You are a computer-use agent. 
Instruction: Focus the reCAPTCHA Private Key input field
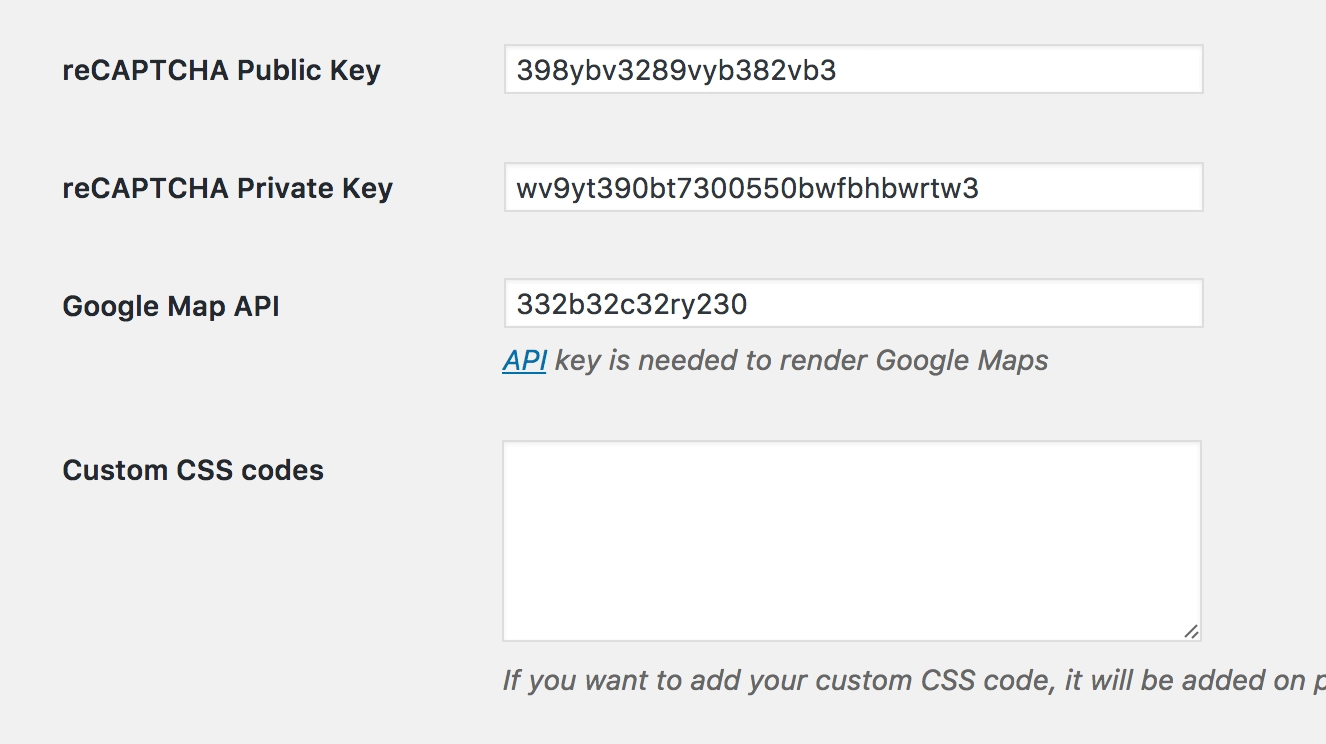pos(853,187)
